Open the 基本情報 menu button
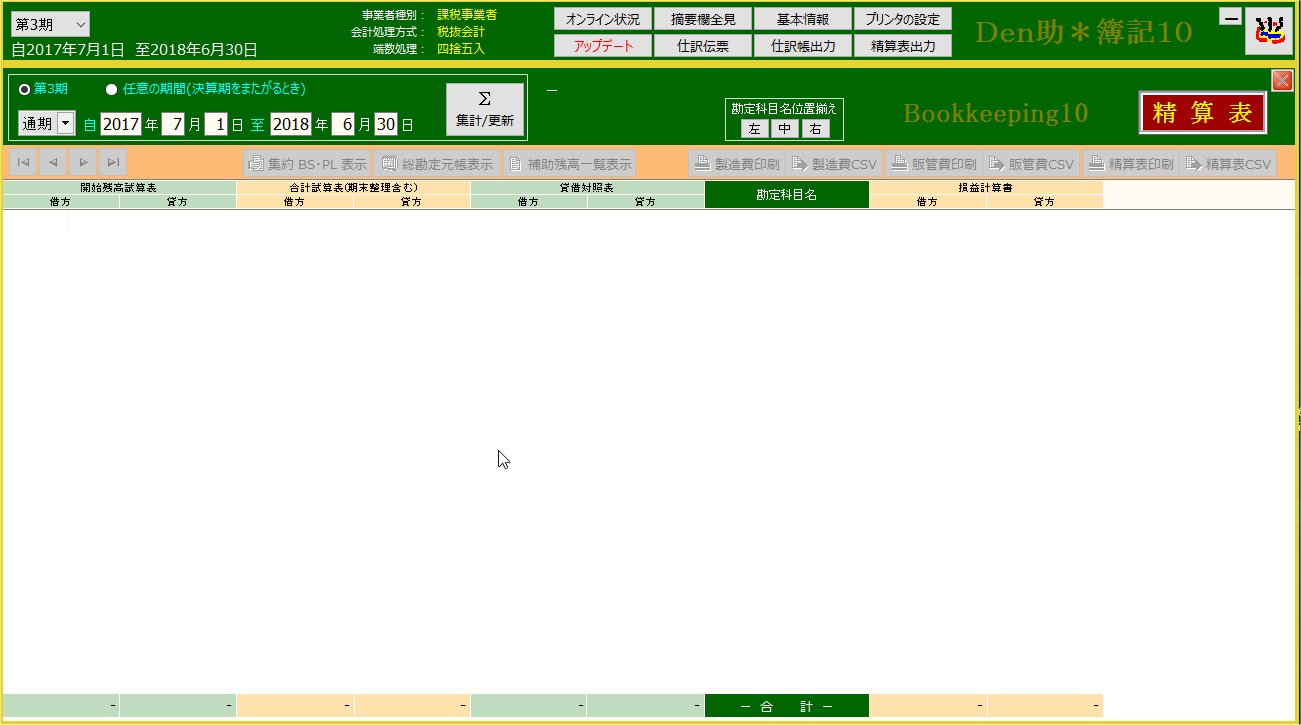 coord(803,19)
